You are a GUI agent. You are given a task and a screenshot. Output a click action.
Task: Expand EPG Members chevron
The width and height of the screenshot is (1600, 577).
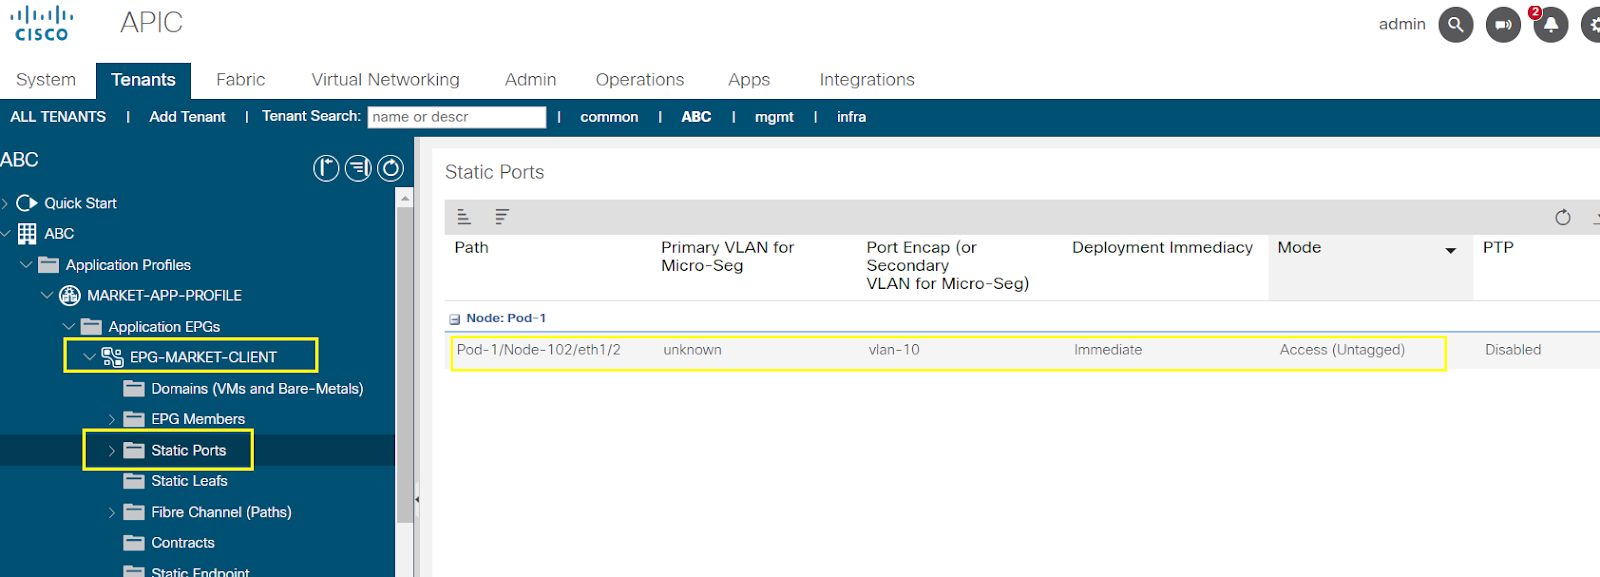pos(112,420)
